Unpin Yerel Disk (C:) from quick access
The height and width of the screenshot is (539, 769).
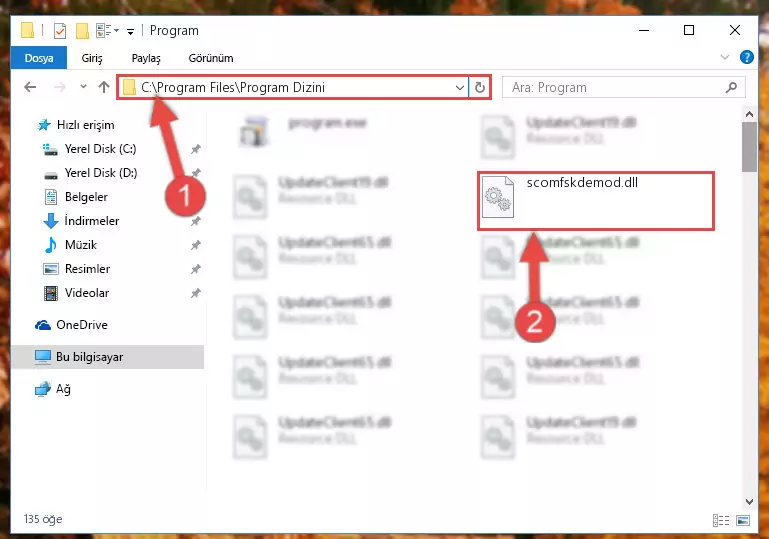[196, 149]
